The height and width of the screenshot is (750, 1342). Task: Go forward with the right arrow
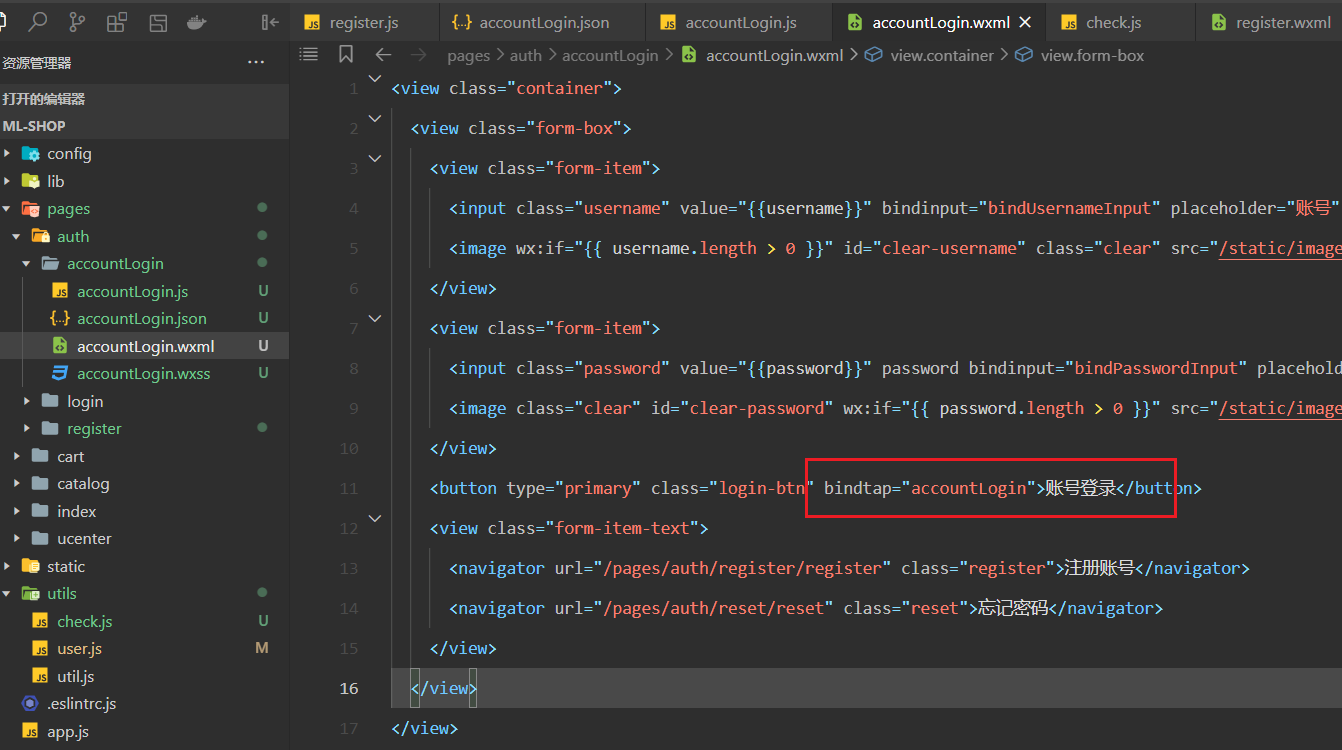tap(419, 55)
